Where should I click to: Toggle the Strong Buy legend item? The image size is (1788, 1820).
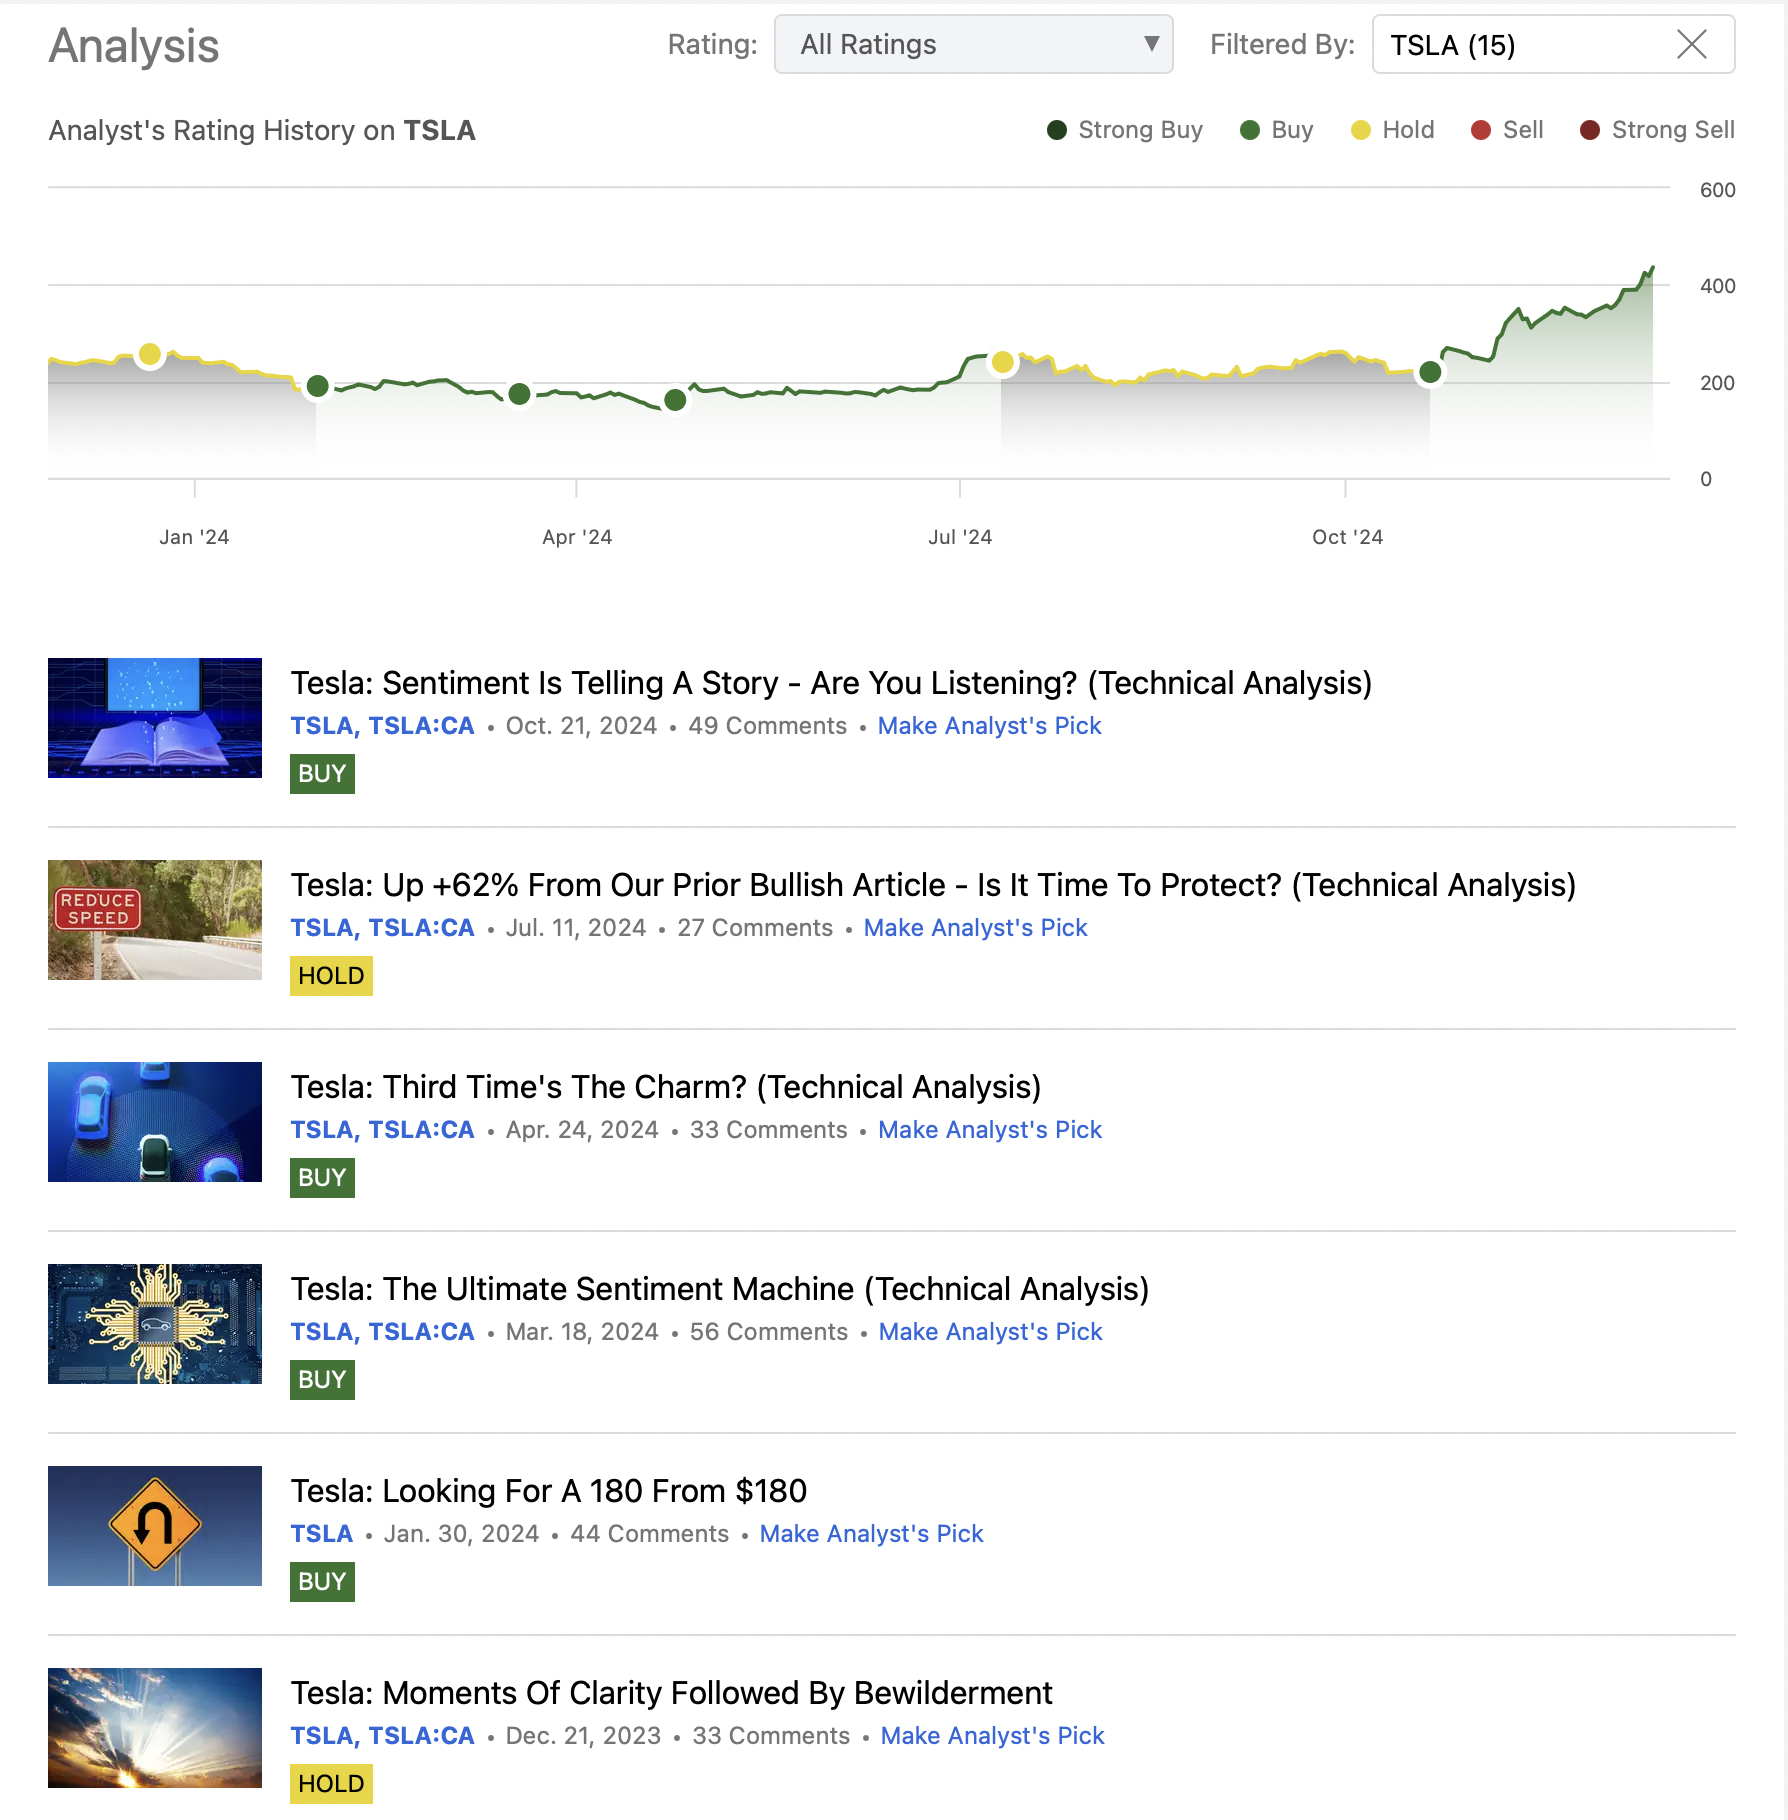1125,130
